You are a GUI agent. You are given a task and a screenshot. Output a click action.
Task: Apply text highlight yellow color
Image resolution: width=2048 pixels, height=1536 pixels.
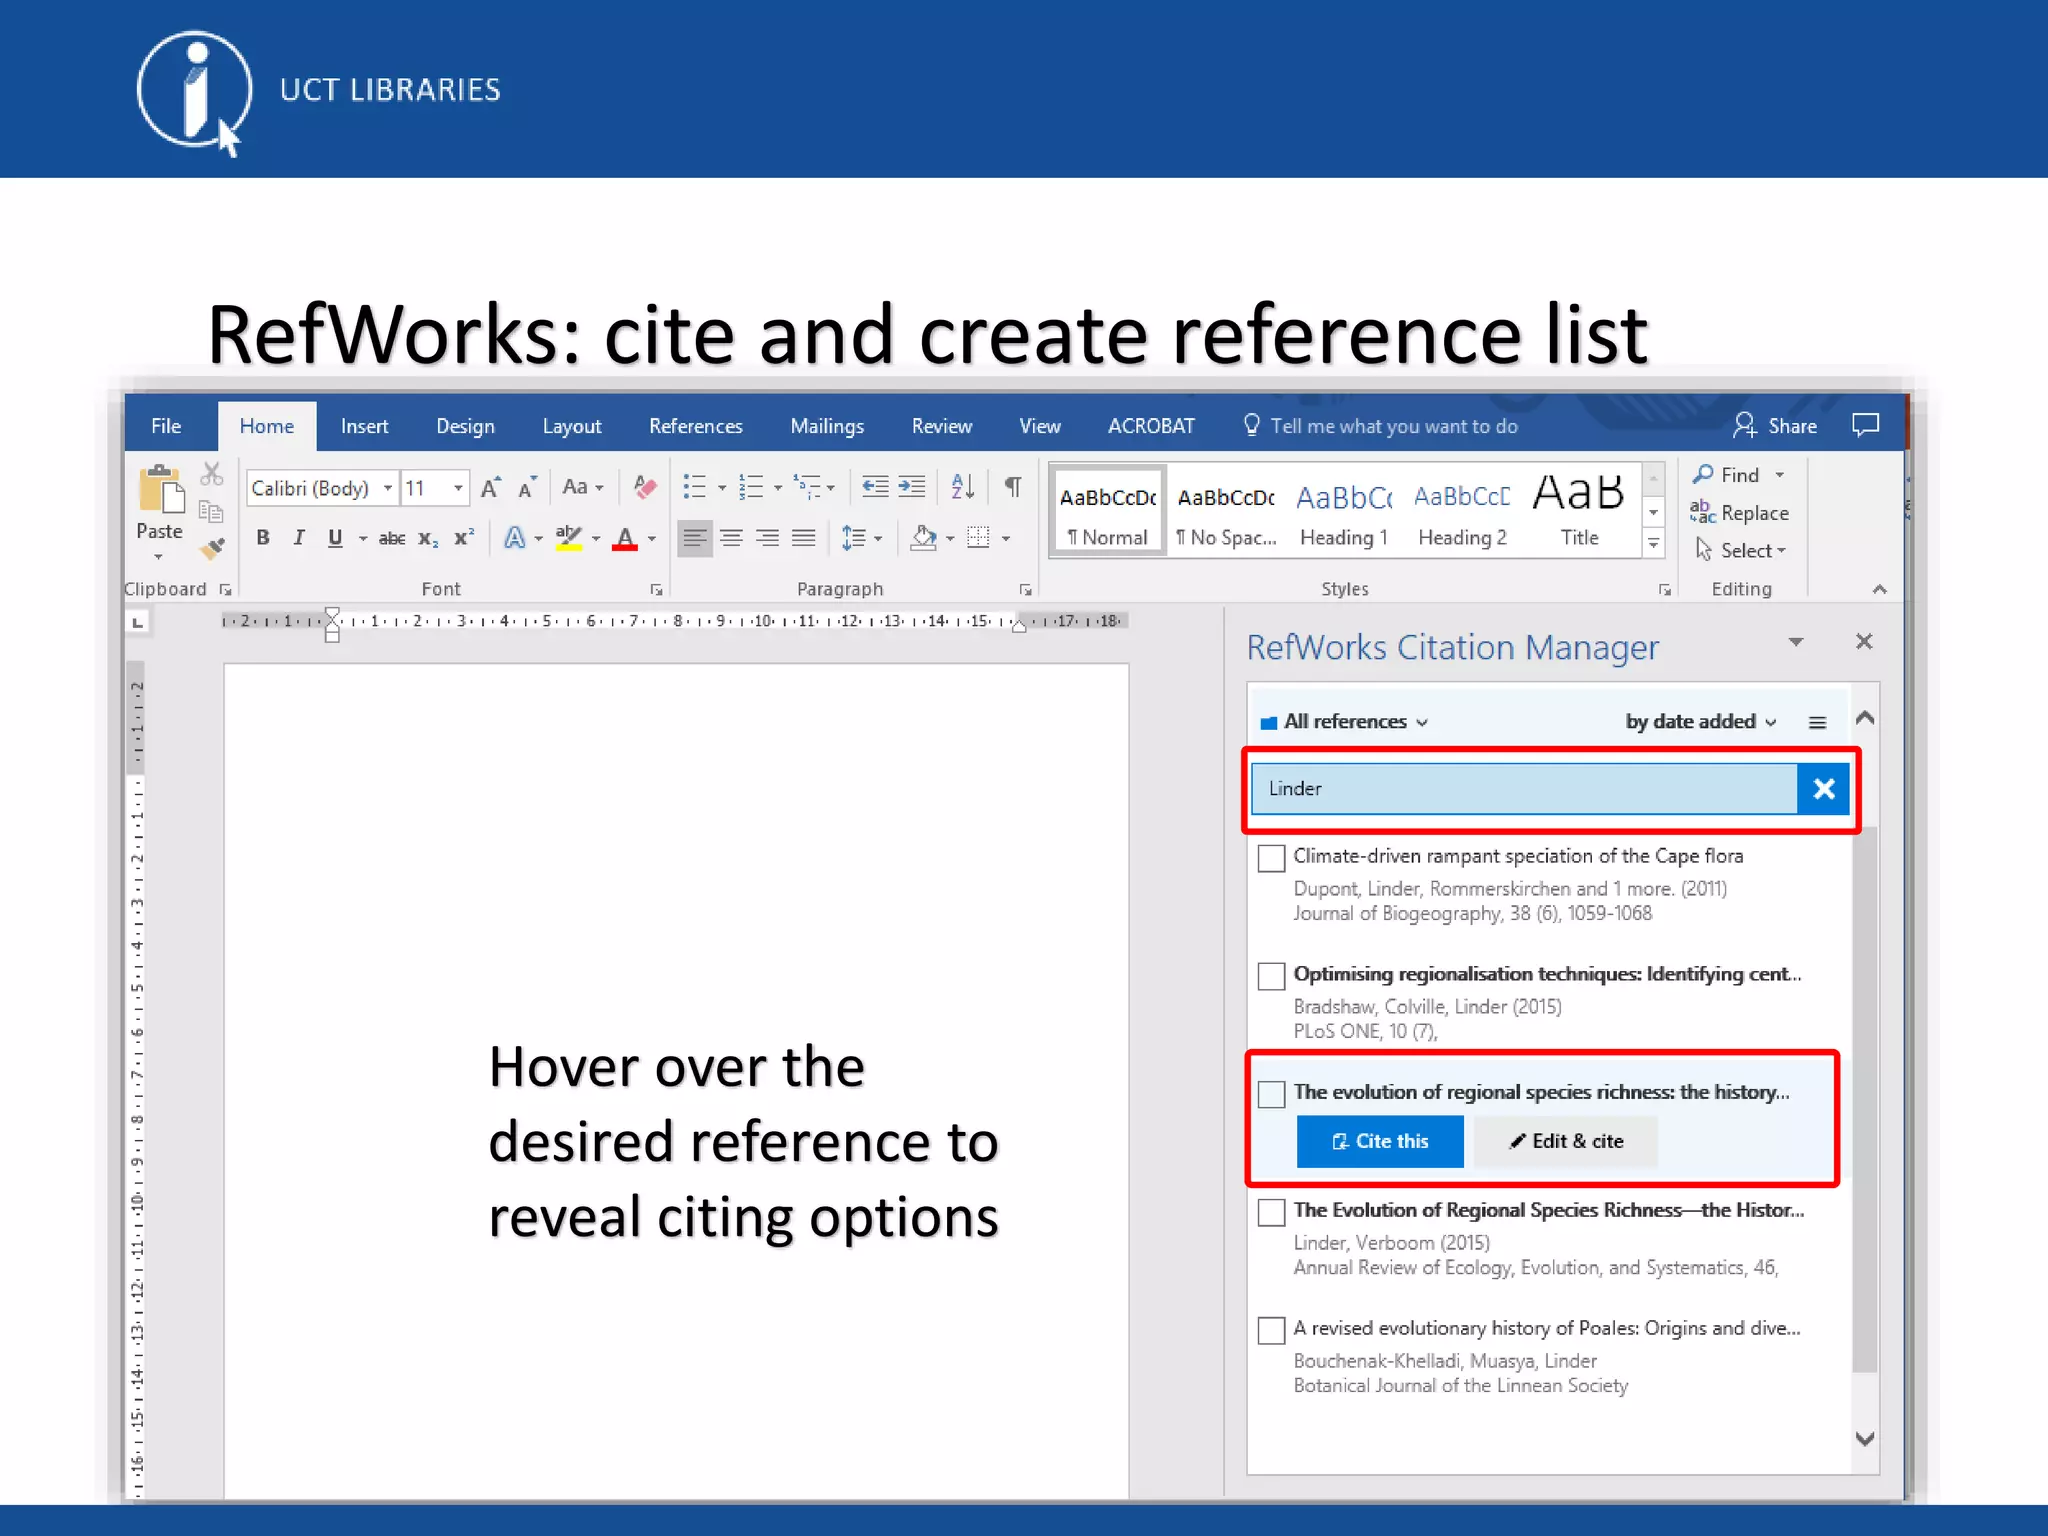pos(569,538)
